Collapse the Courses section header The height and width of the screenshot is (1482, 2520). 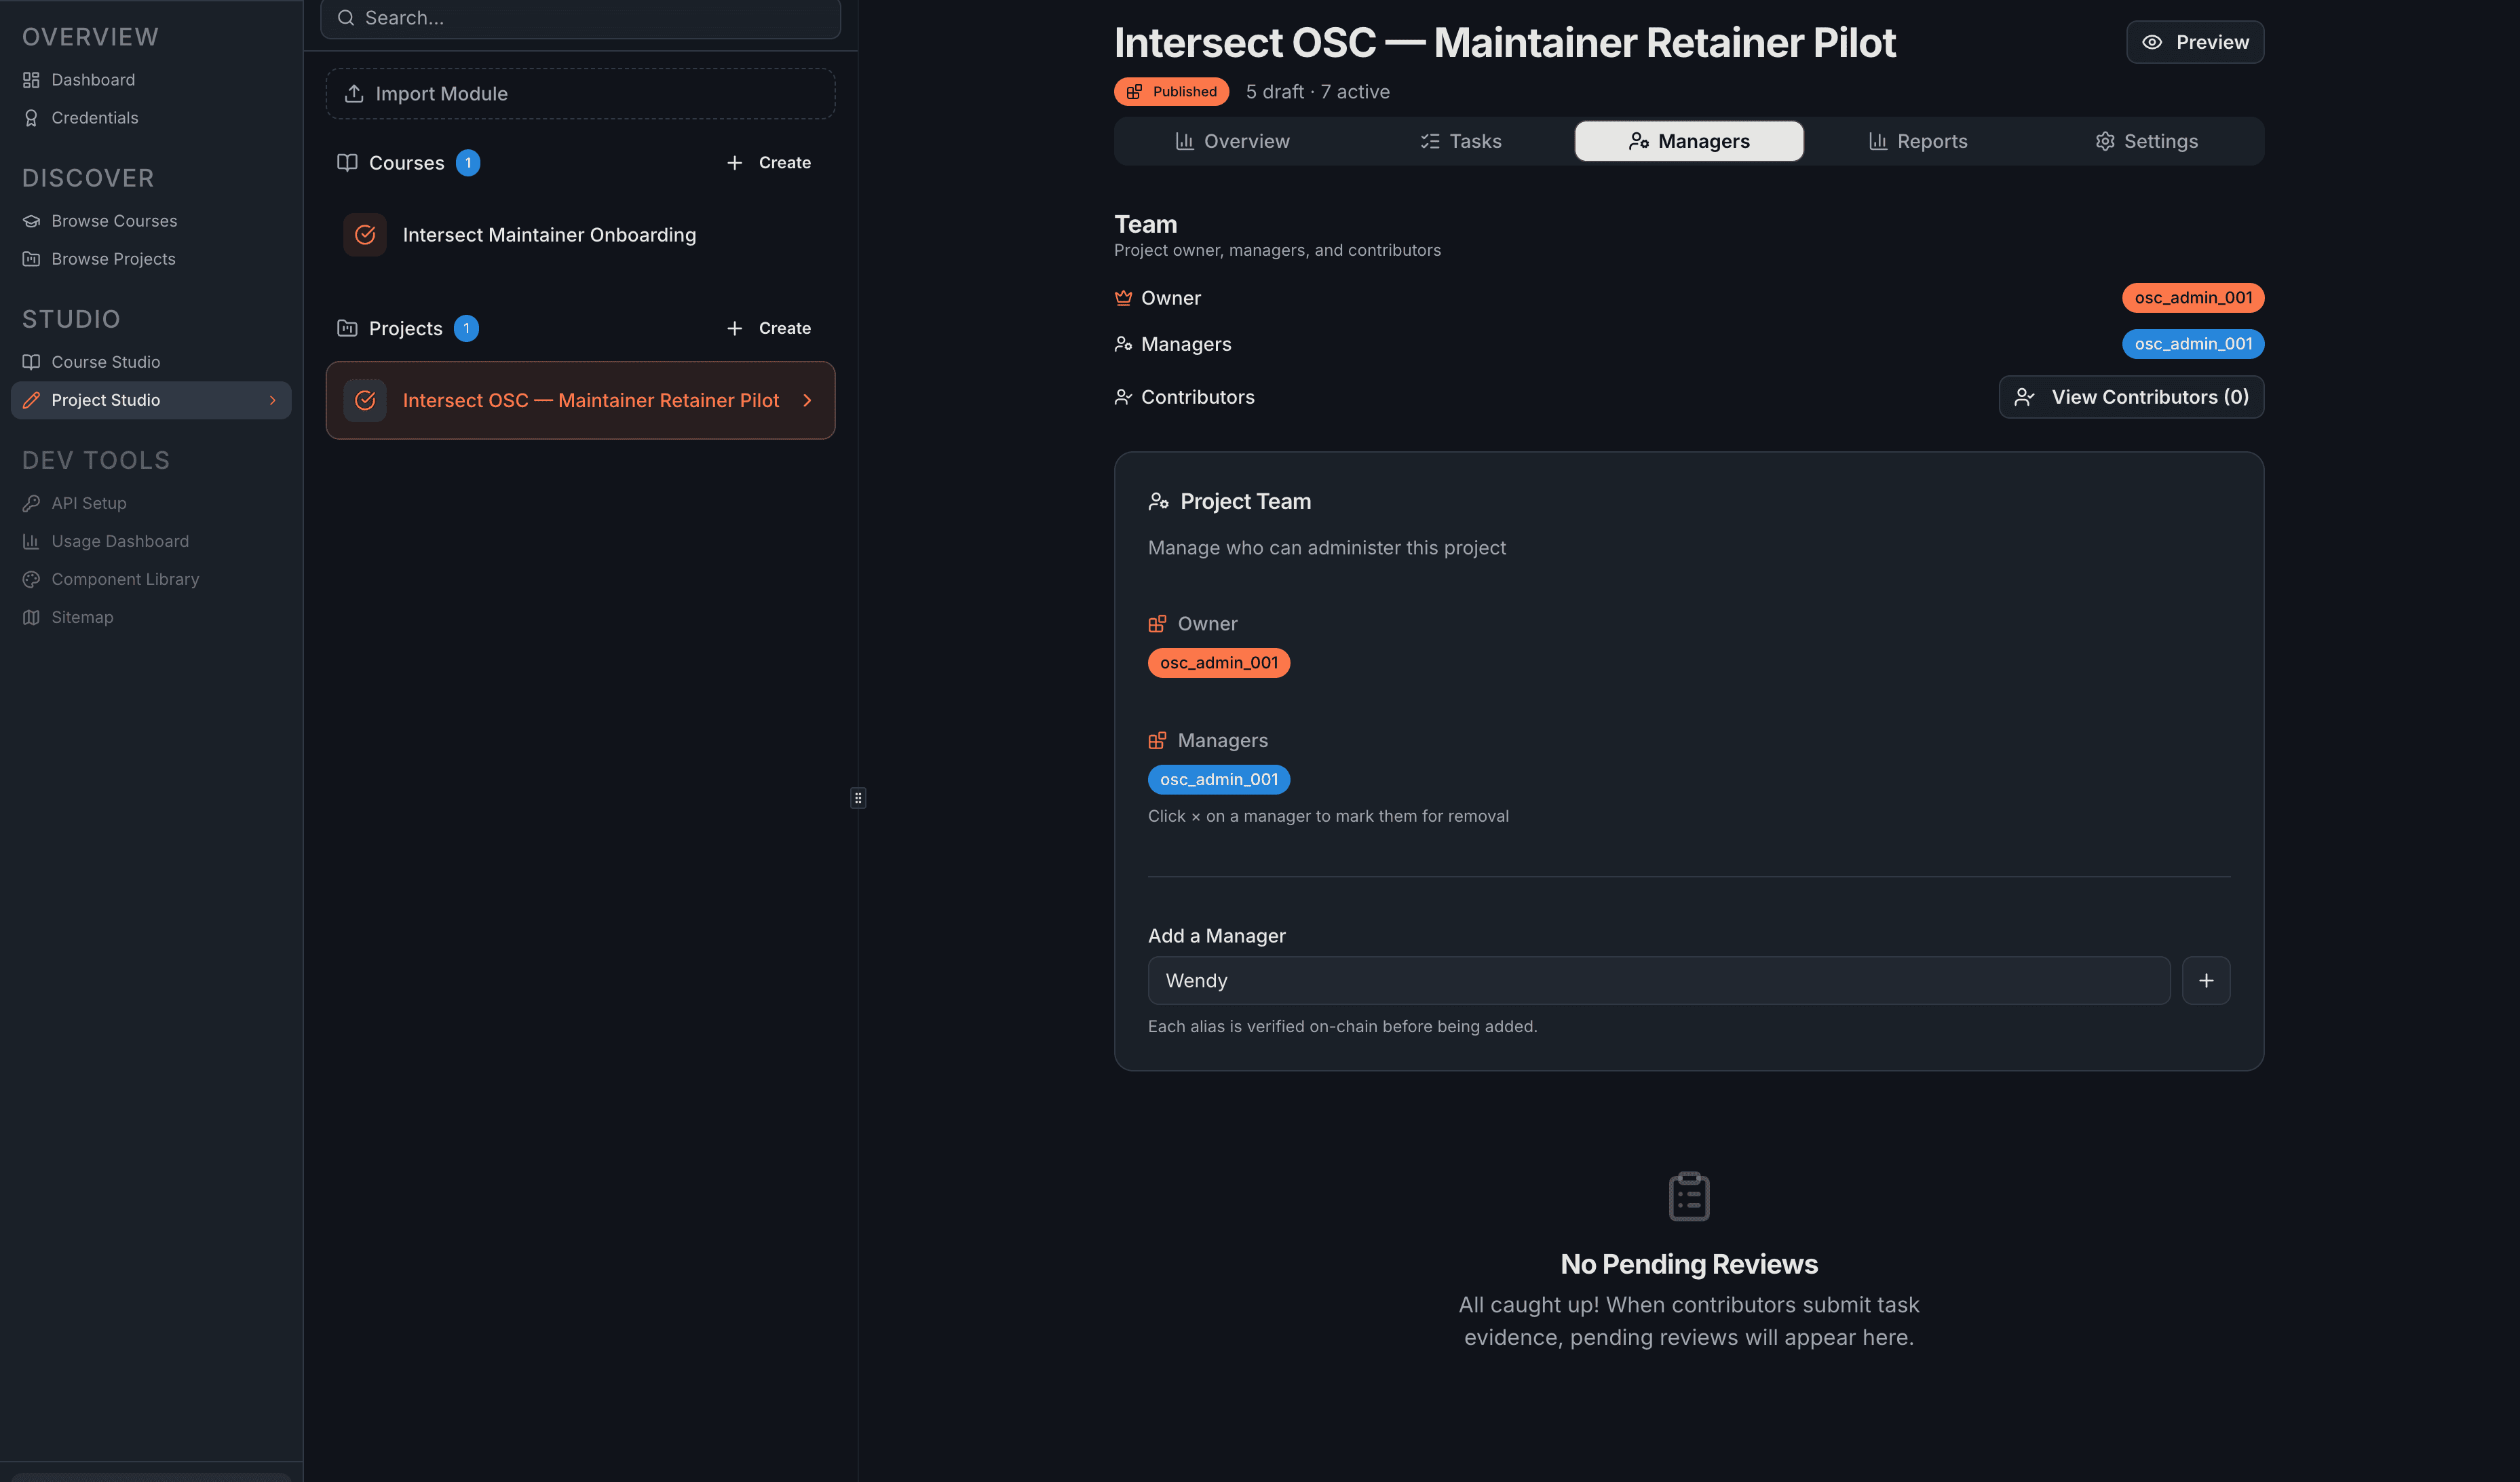(x=407, y=162)
